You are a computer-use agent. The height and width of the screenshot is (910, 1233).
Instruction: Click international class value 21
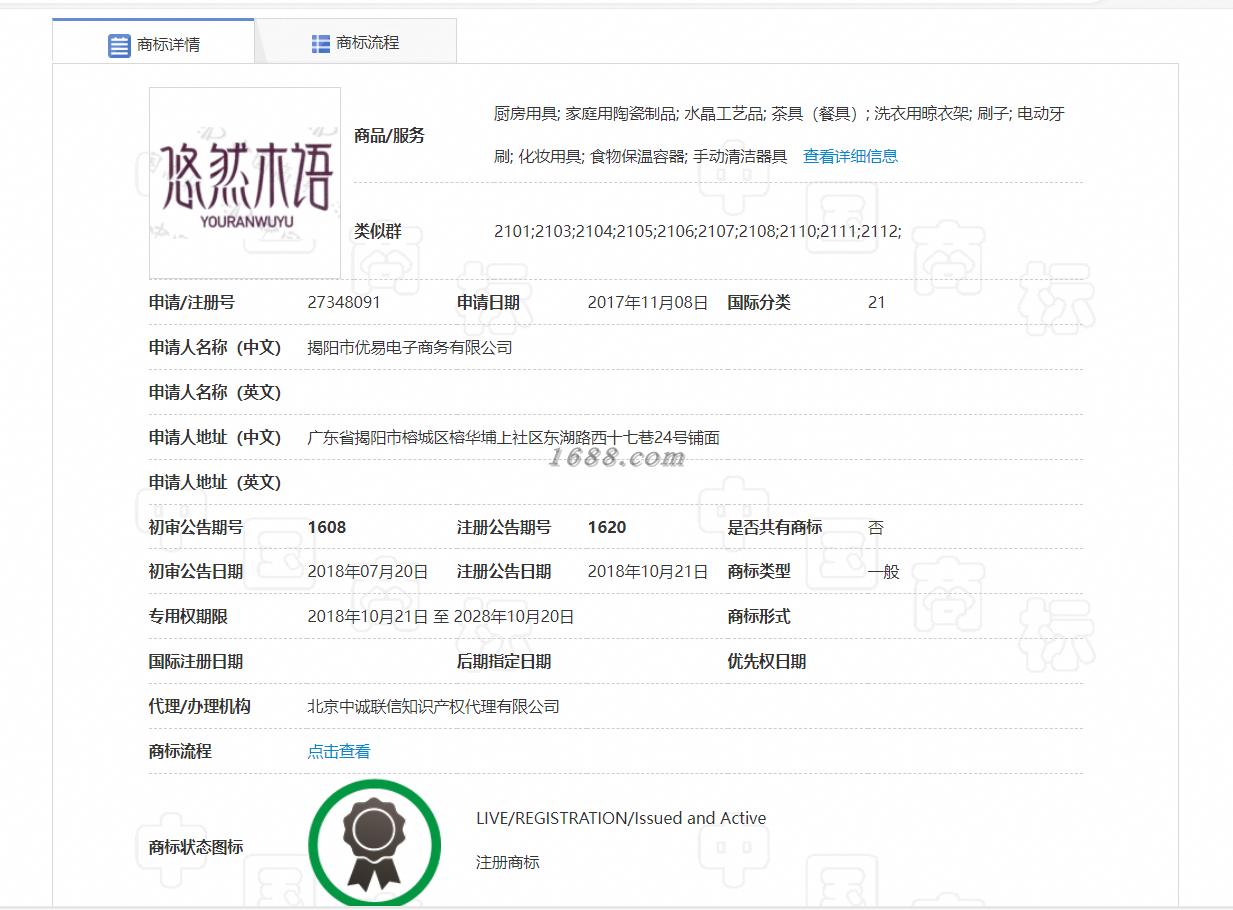coord(876,302)
